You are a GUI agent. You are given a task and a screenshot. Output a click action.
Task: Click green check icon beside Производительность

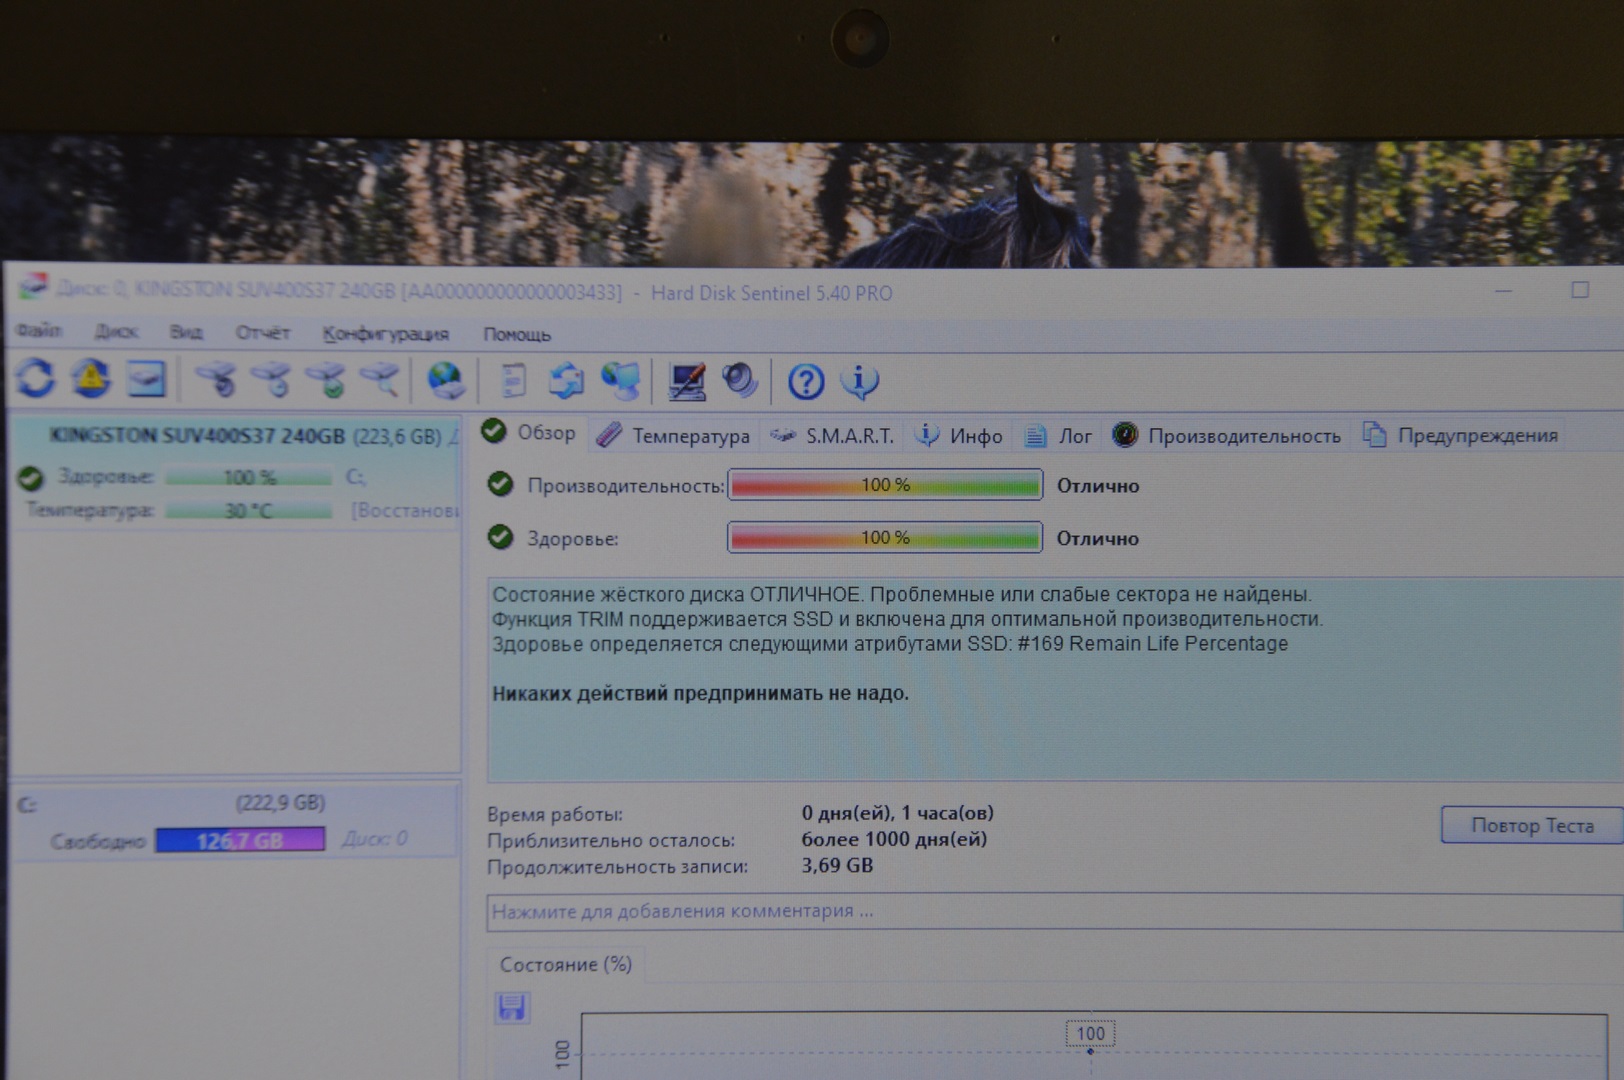pyautogui.click(x=500, y=485)
